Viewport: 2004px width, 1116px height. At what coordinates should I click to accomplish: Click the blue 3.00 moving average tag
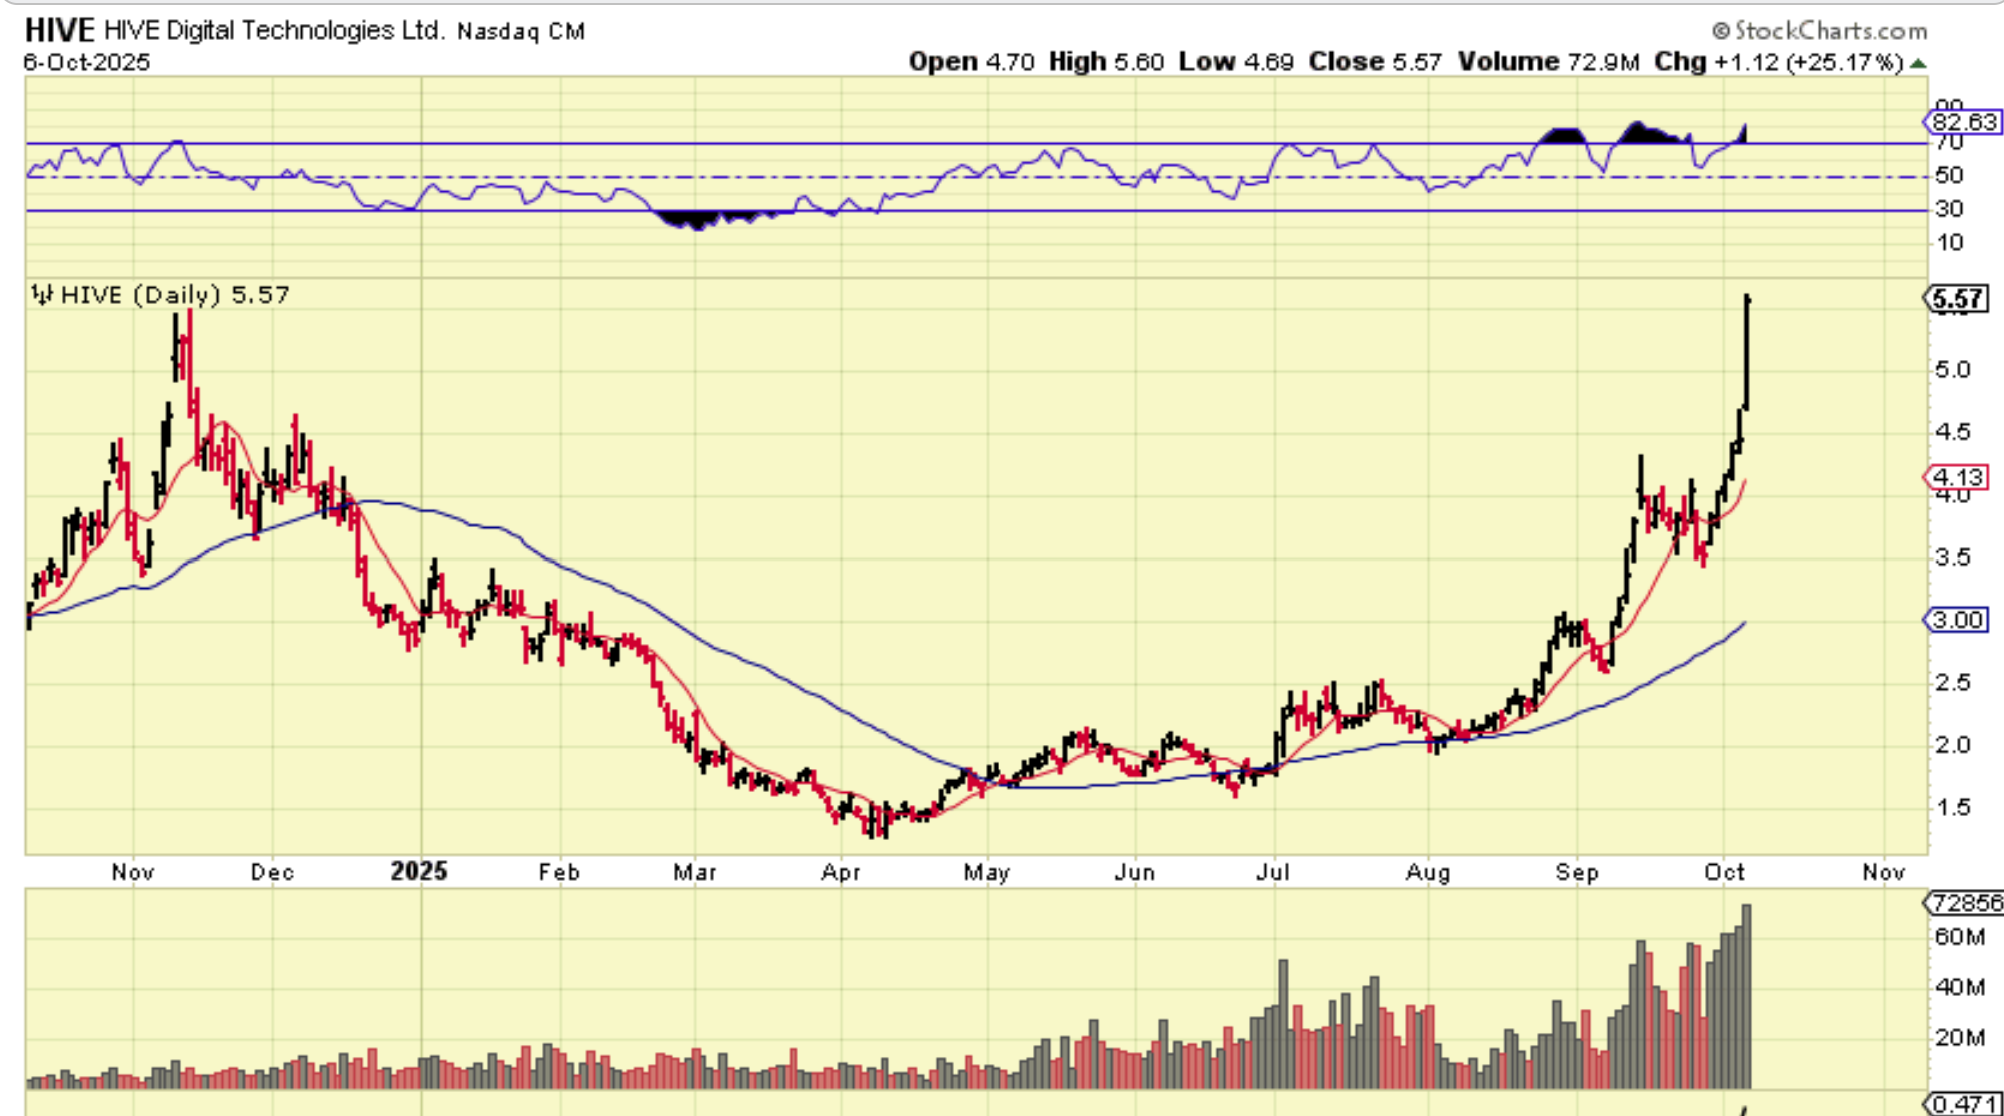[1957, 619]
